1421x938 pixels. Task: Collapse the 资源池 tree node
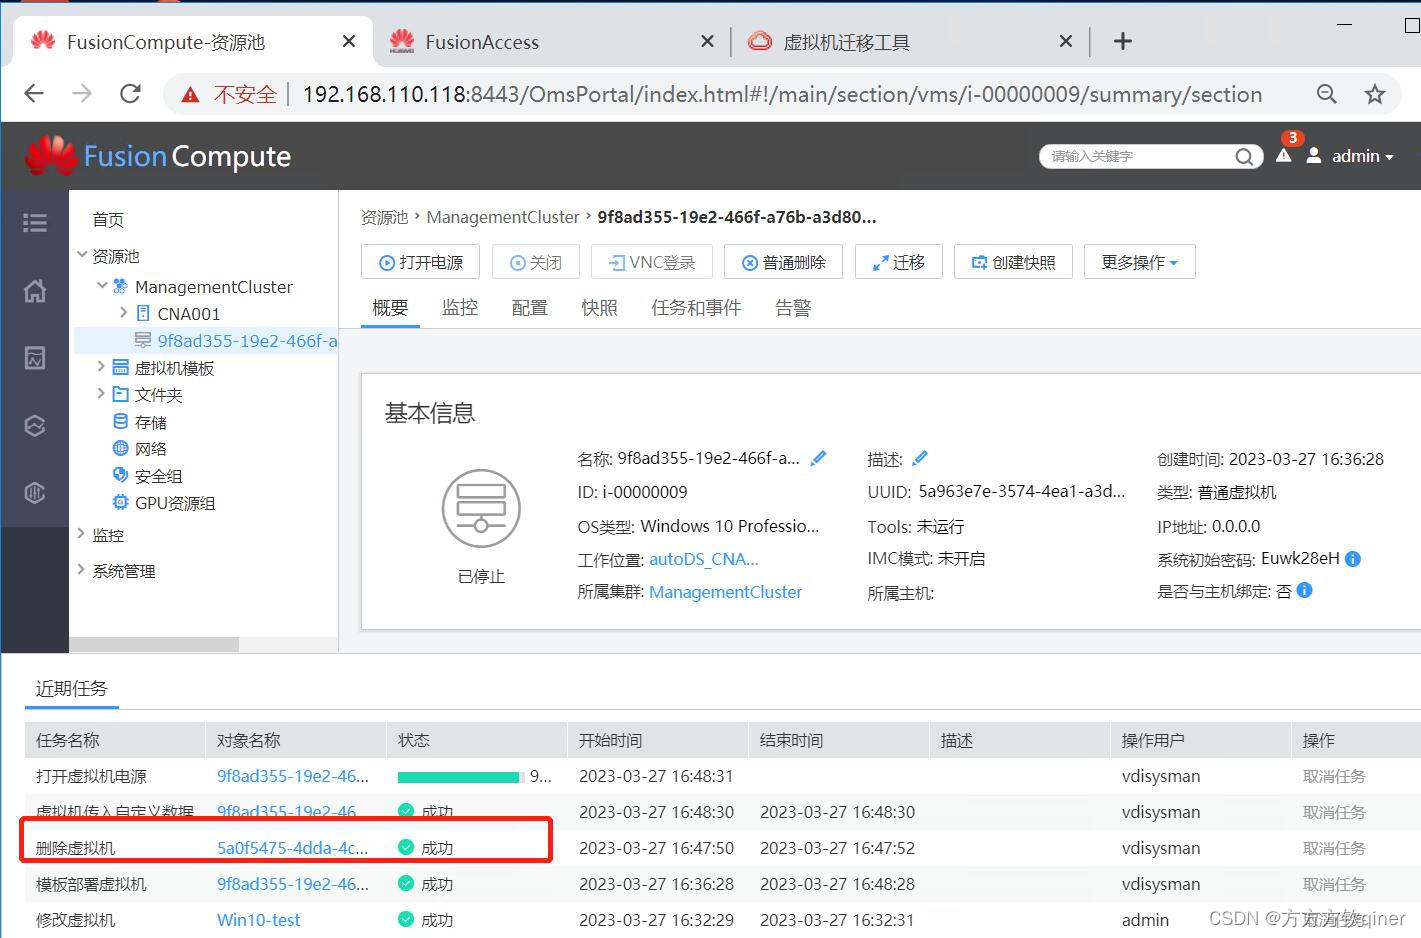pyautogui.click(x=82, y=255)
